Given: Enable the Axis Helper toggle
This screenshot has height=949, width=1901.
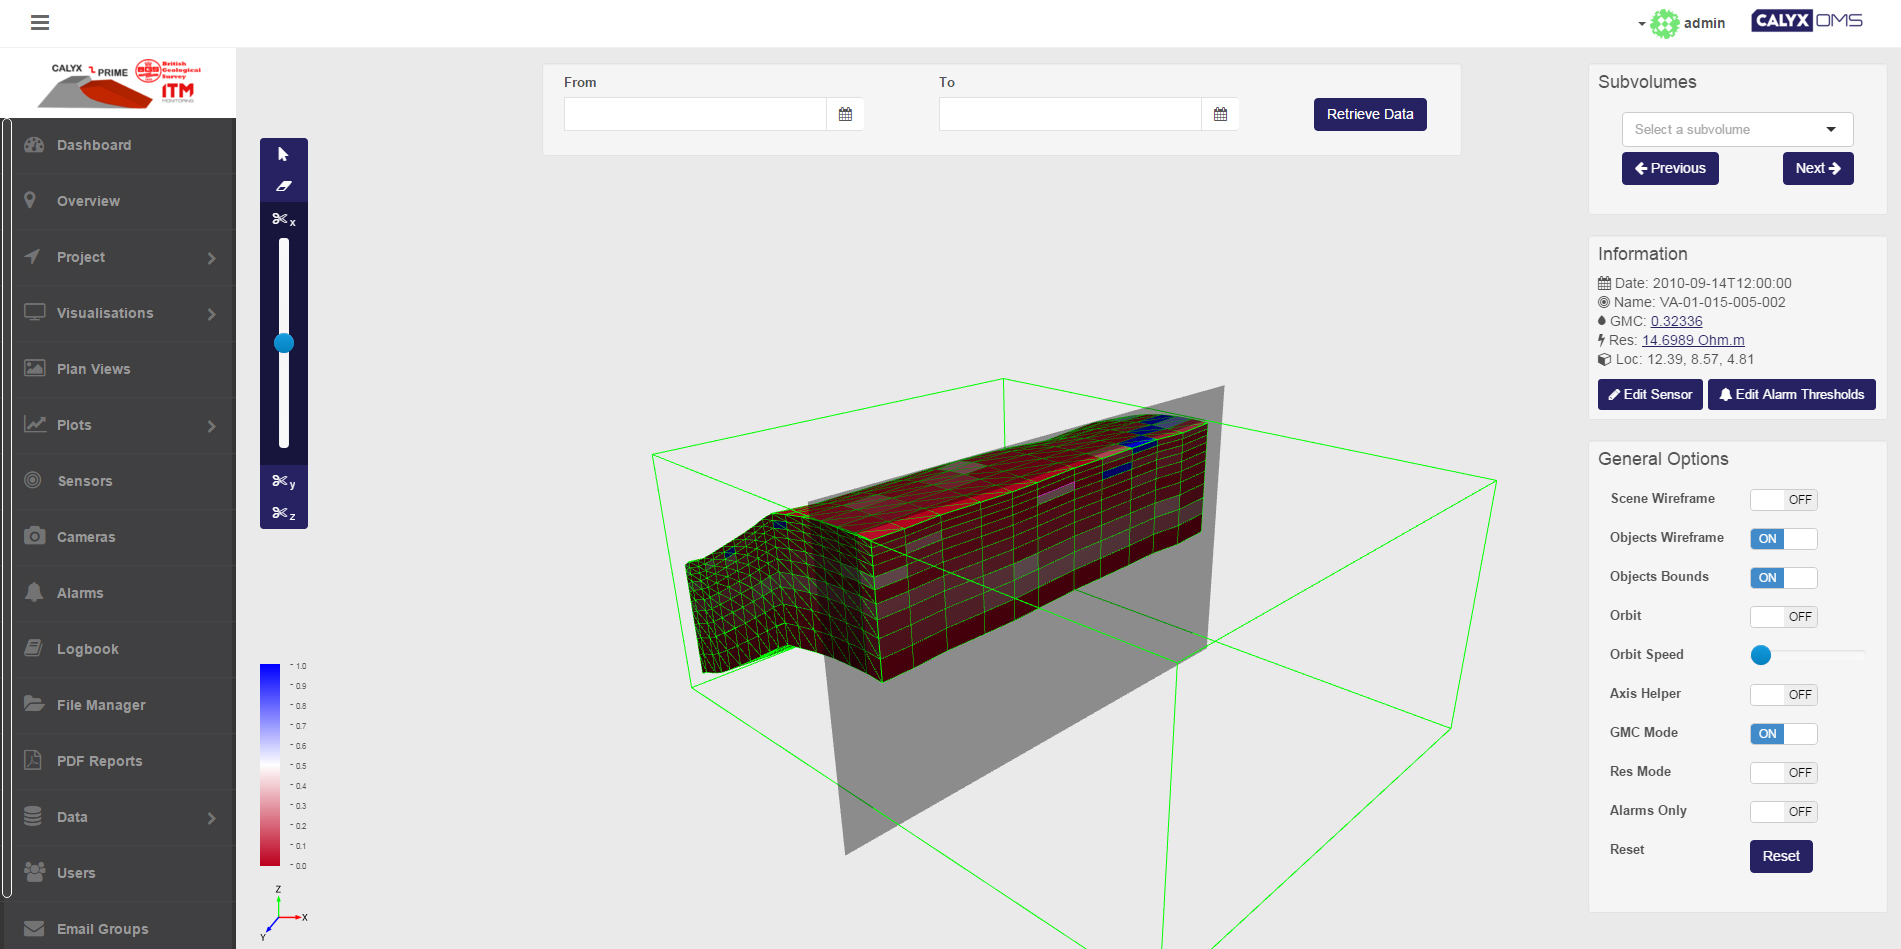Looking at the screenshot, I should pos(1783,695).
